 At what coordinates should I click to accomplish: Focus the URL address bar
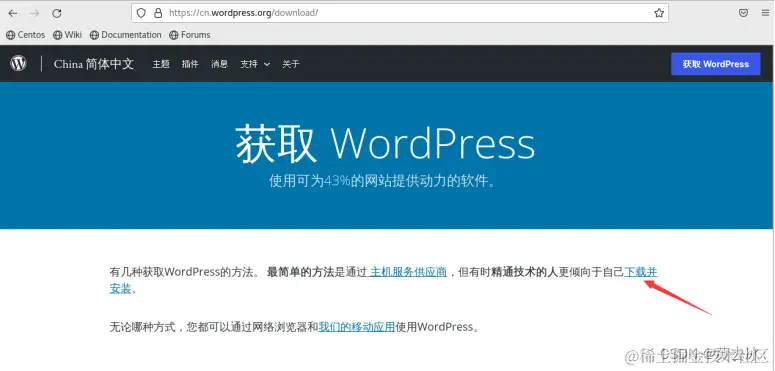[400, 13]
